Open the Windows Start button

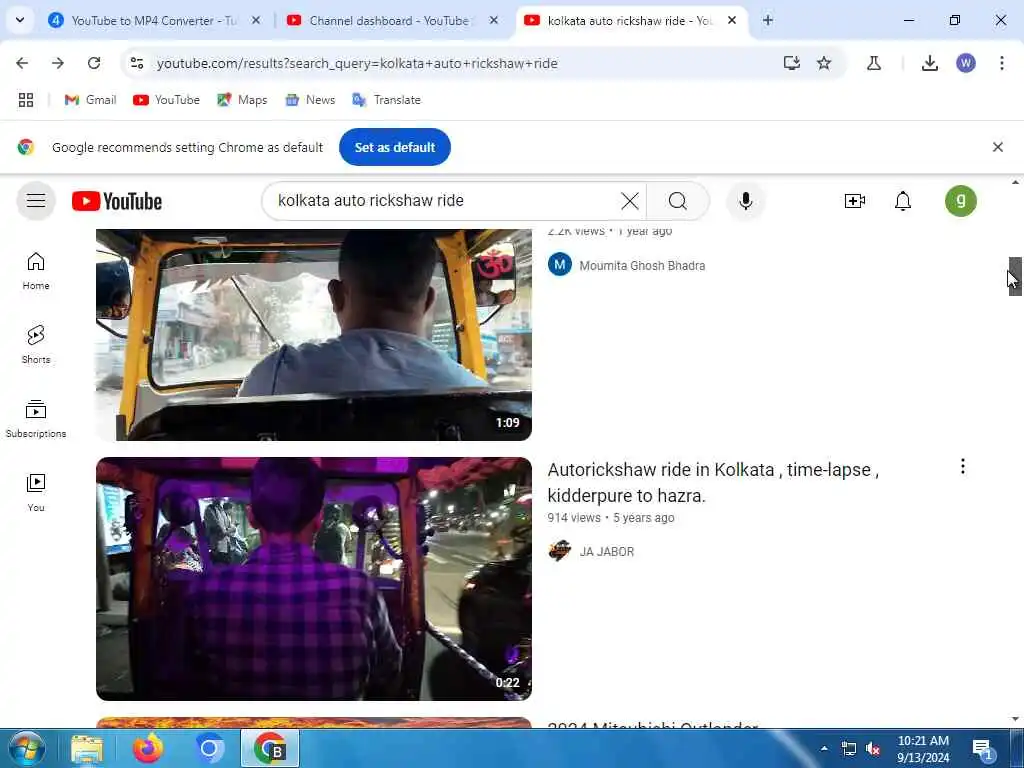[x=26, y=748]
